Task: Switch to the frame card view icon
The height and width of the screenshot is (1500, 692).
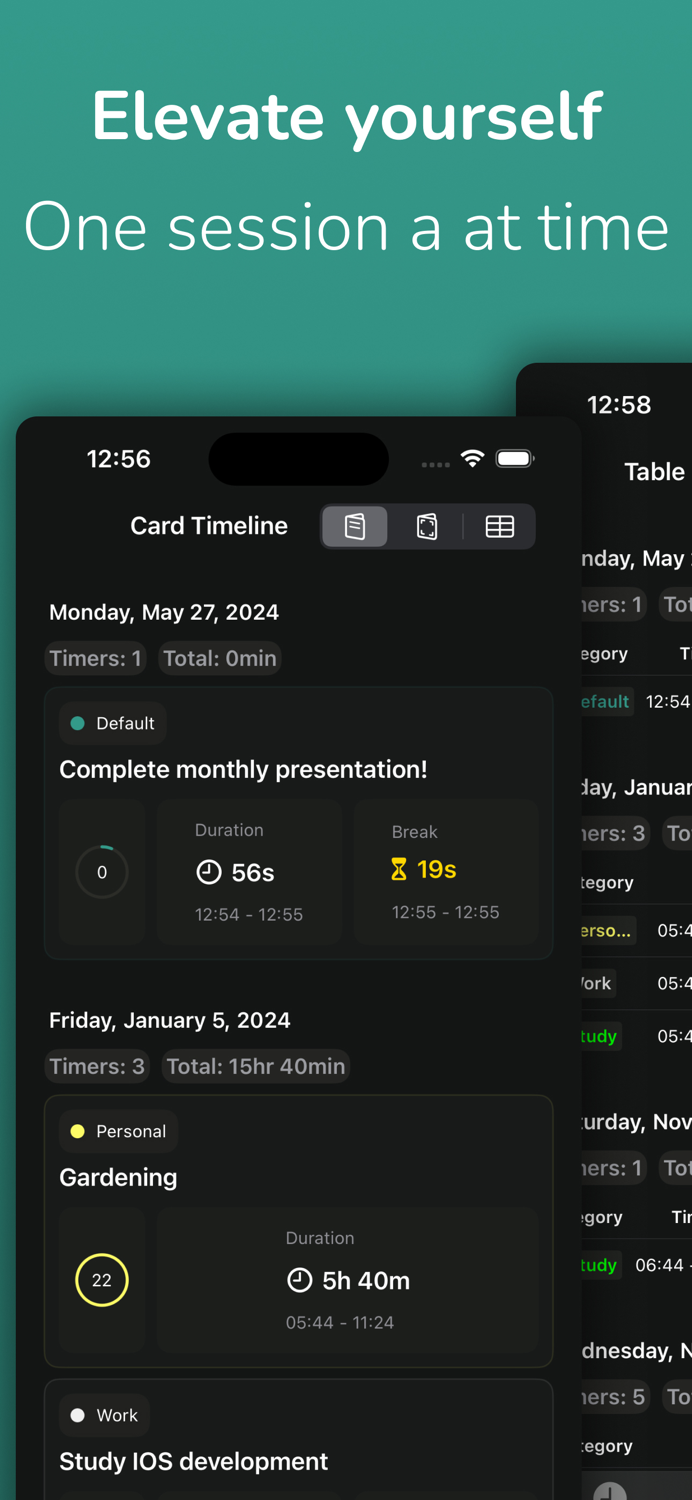Action: (x=427, y=526)
